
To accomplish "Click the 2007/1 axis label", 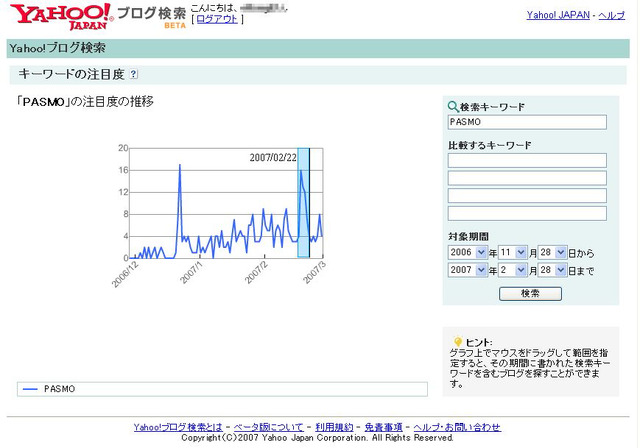I will tap(191, 272).
